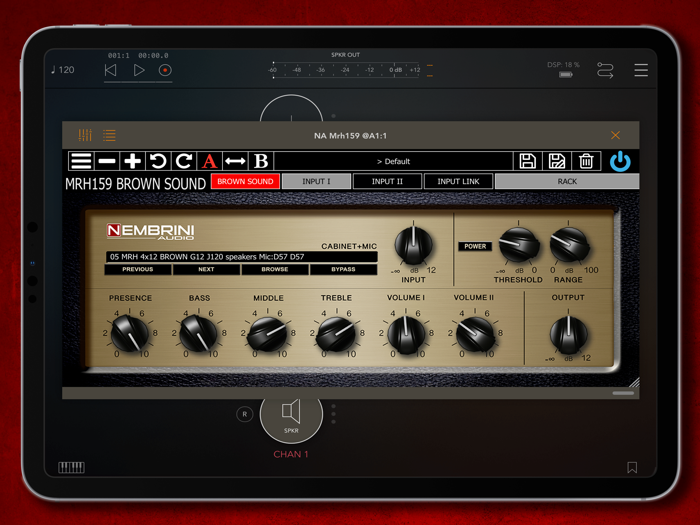Click the 120 tempo display
Viewport: 700px width, 525px height.
(x=62, y=70)
